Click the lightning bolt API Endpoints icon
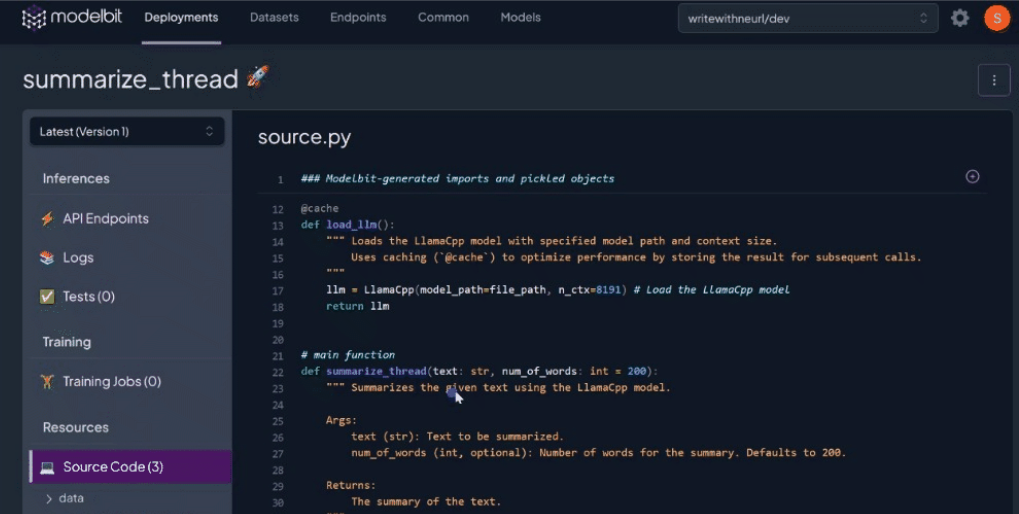Image resolution: width=1019 pixels, height=514 pixels. (x=47, y=219)
